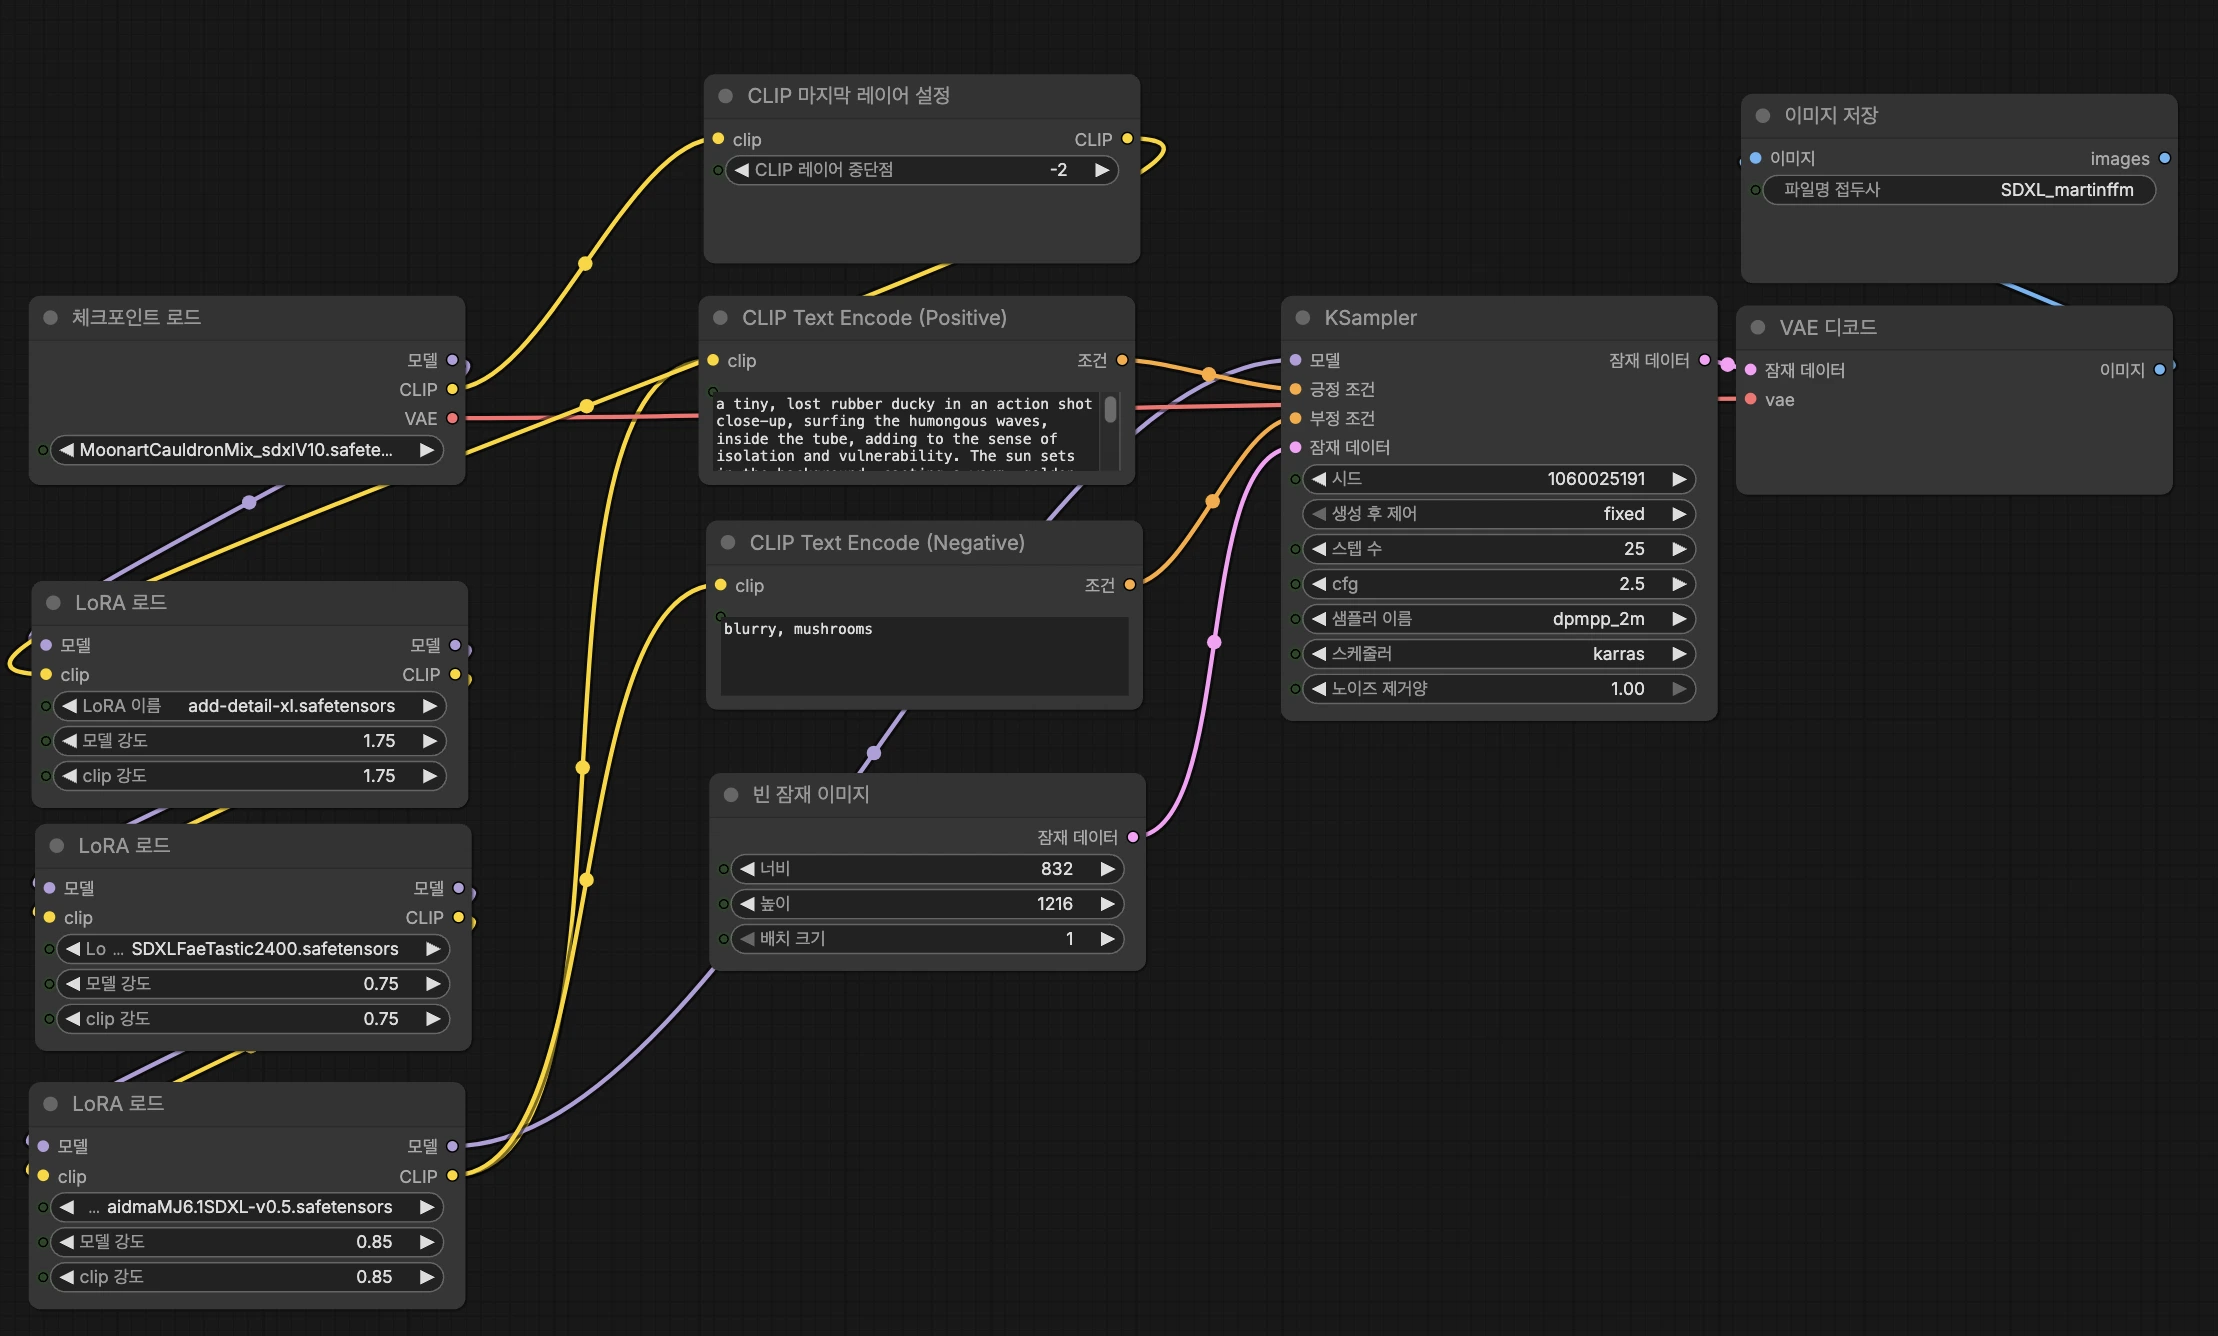Screen dimensions: 2218x1336
Task: Click clip input socket on CLIP Text Encode (Negative)
Action: coord(720,585)
